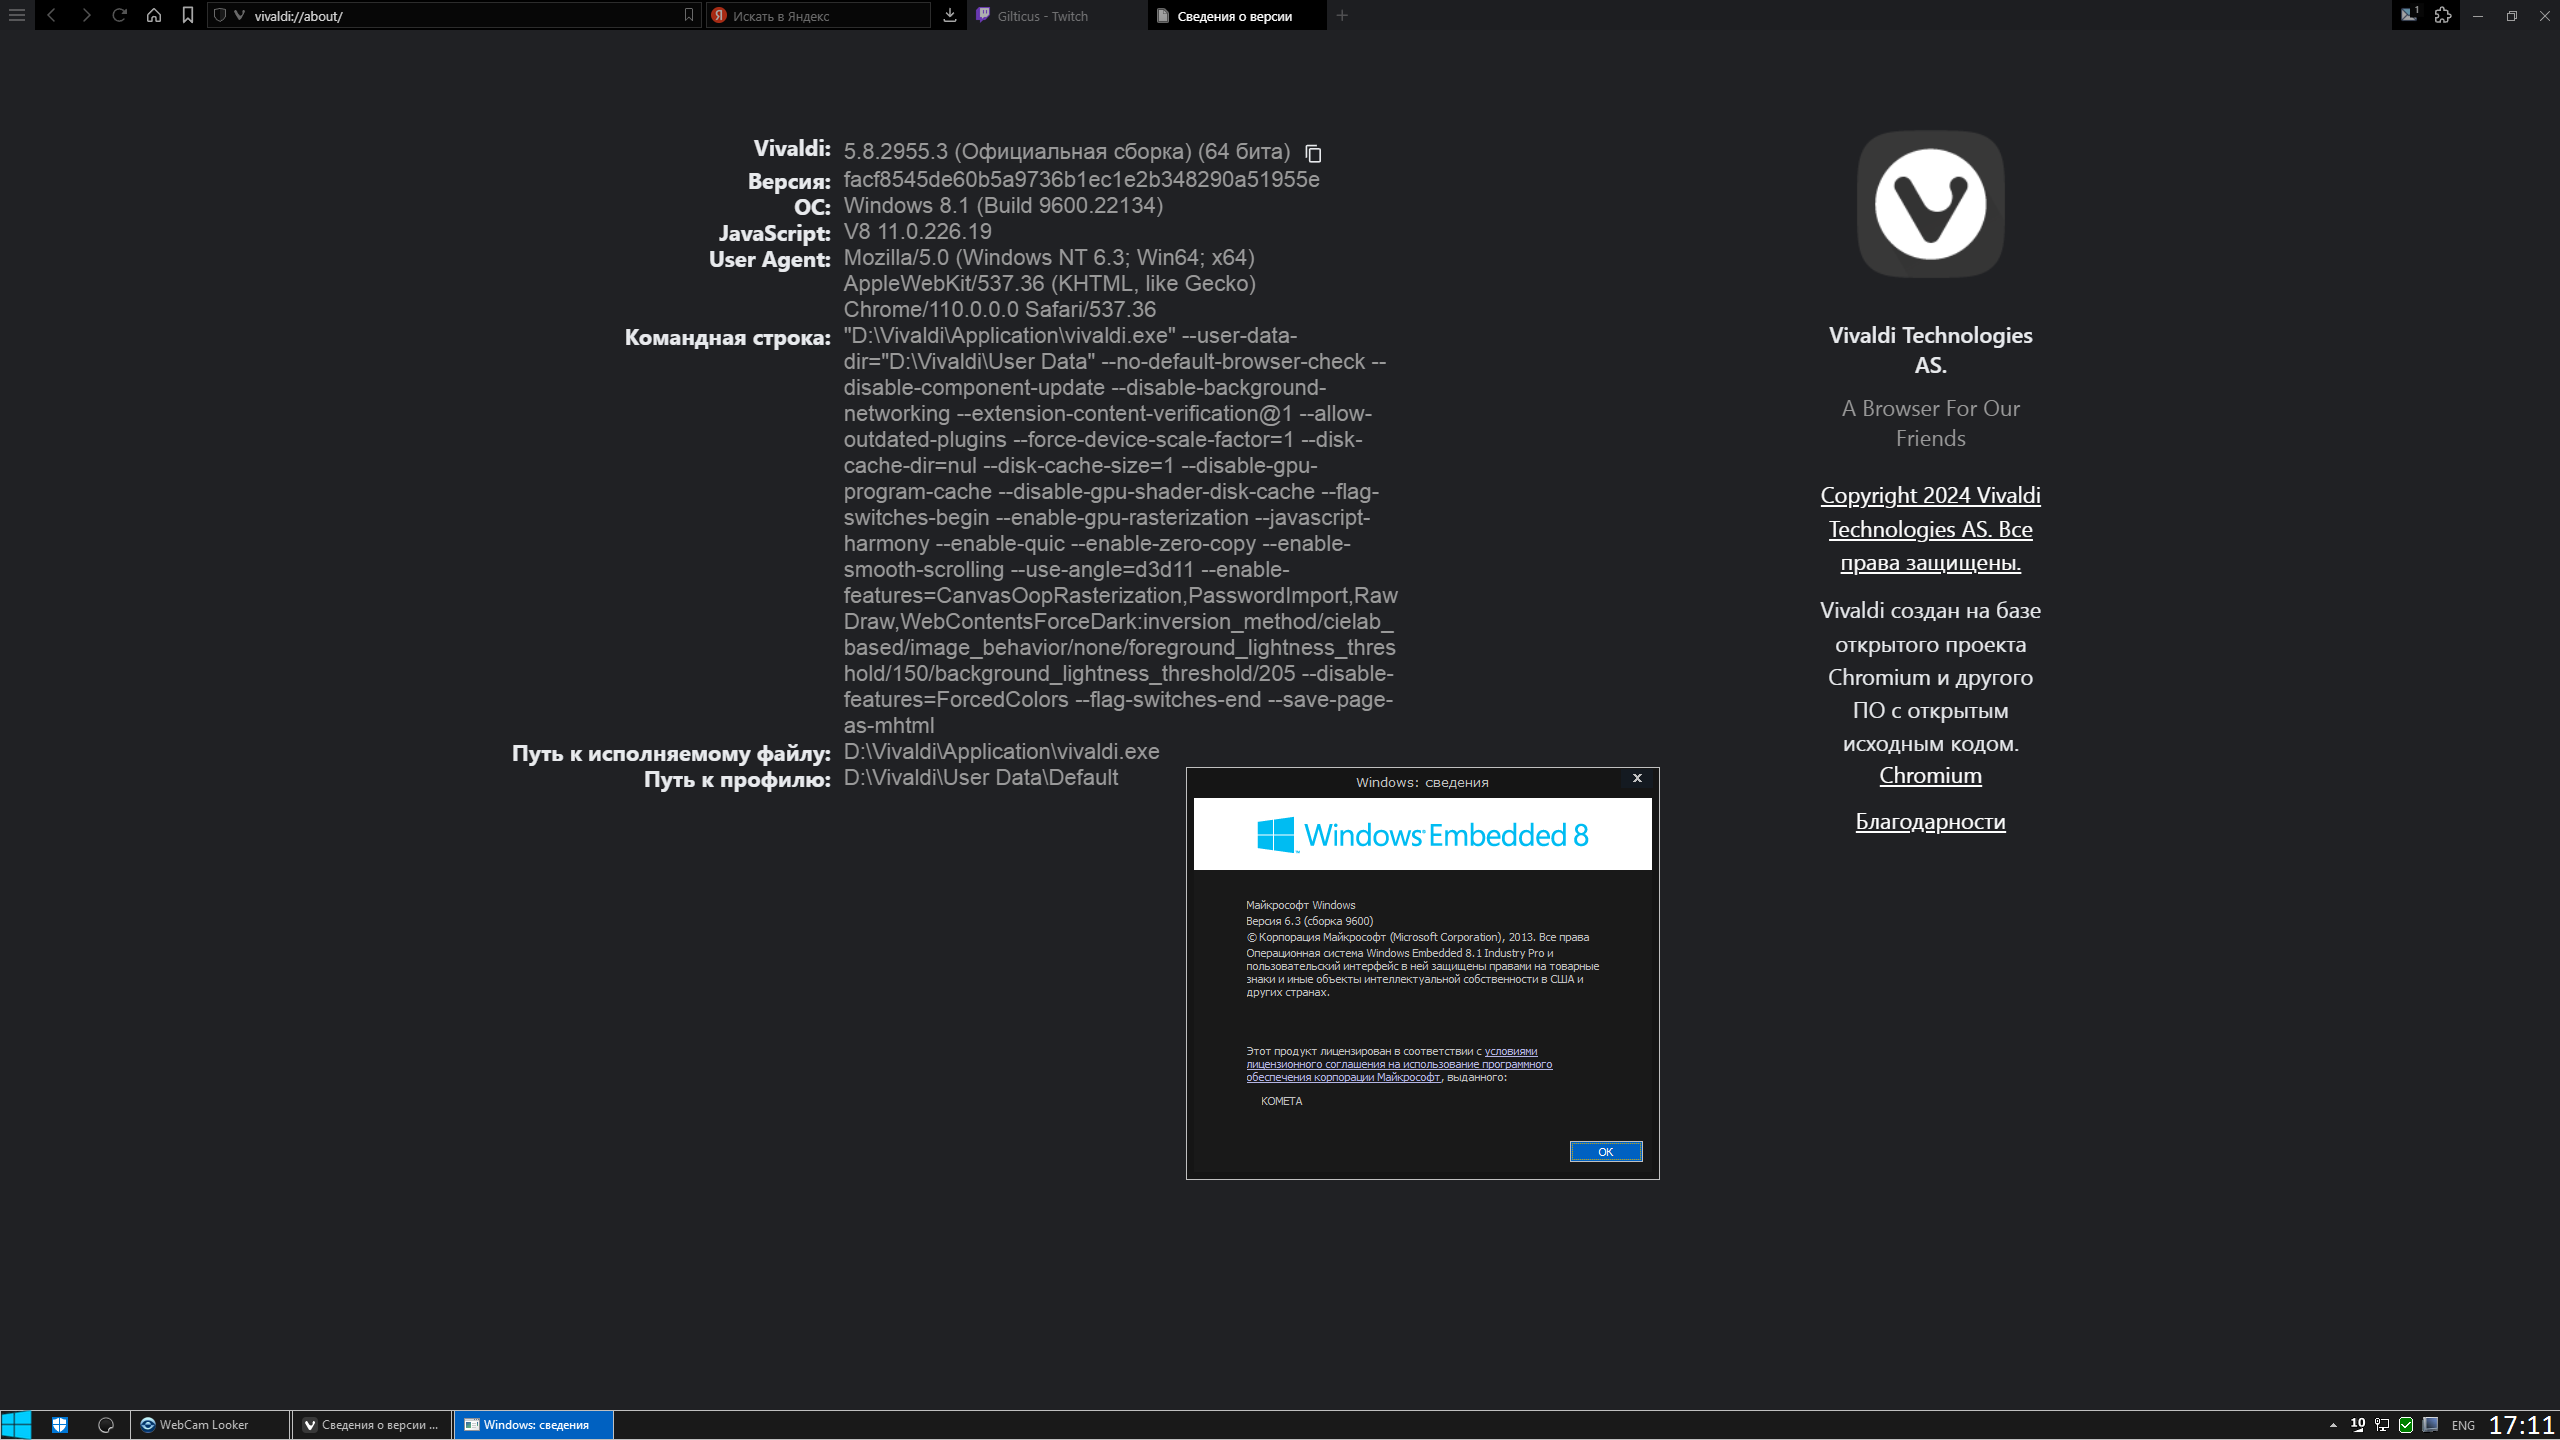The width and height of the screenshot is (2560, 1440).
Task: Bookmark this page using address bar bookmark icon
Action: (688, 15)
